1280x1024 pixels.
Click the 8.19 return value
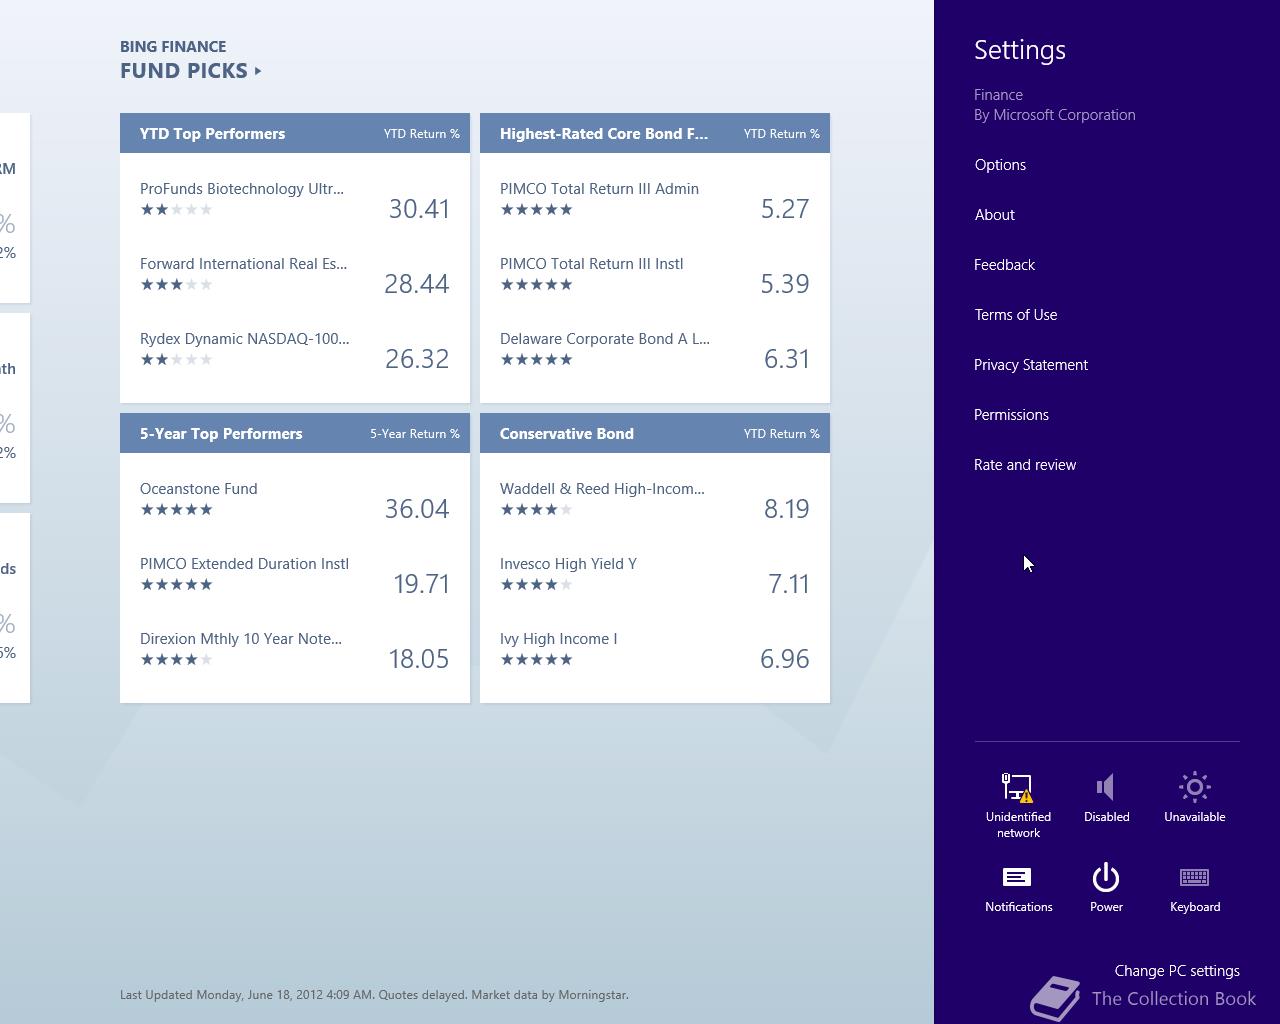click(x=787, y=509)
